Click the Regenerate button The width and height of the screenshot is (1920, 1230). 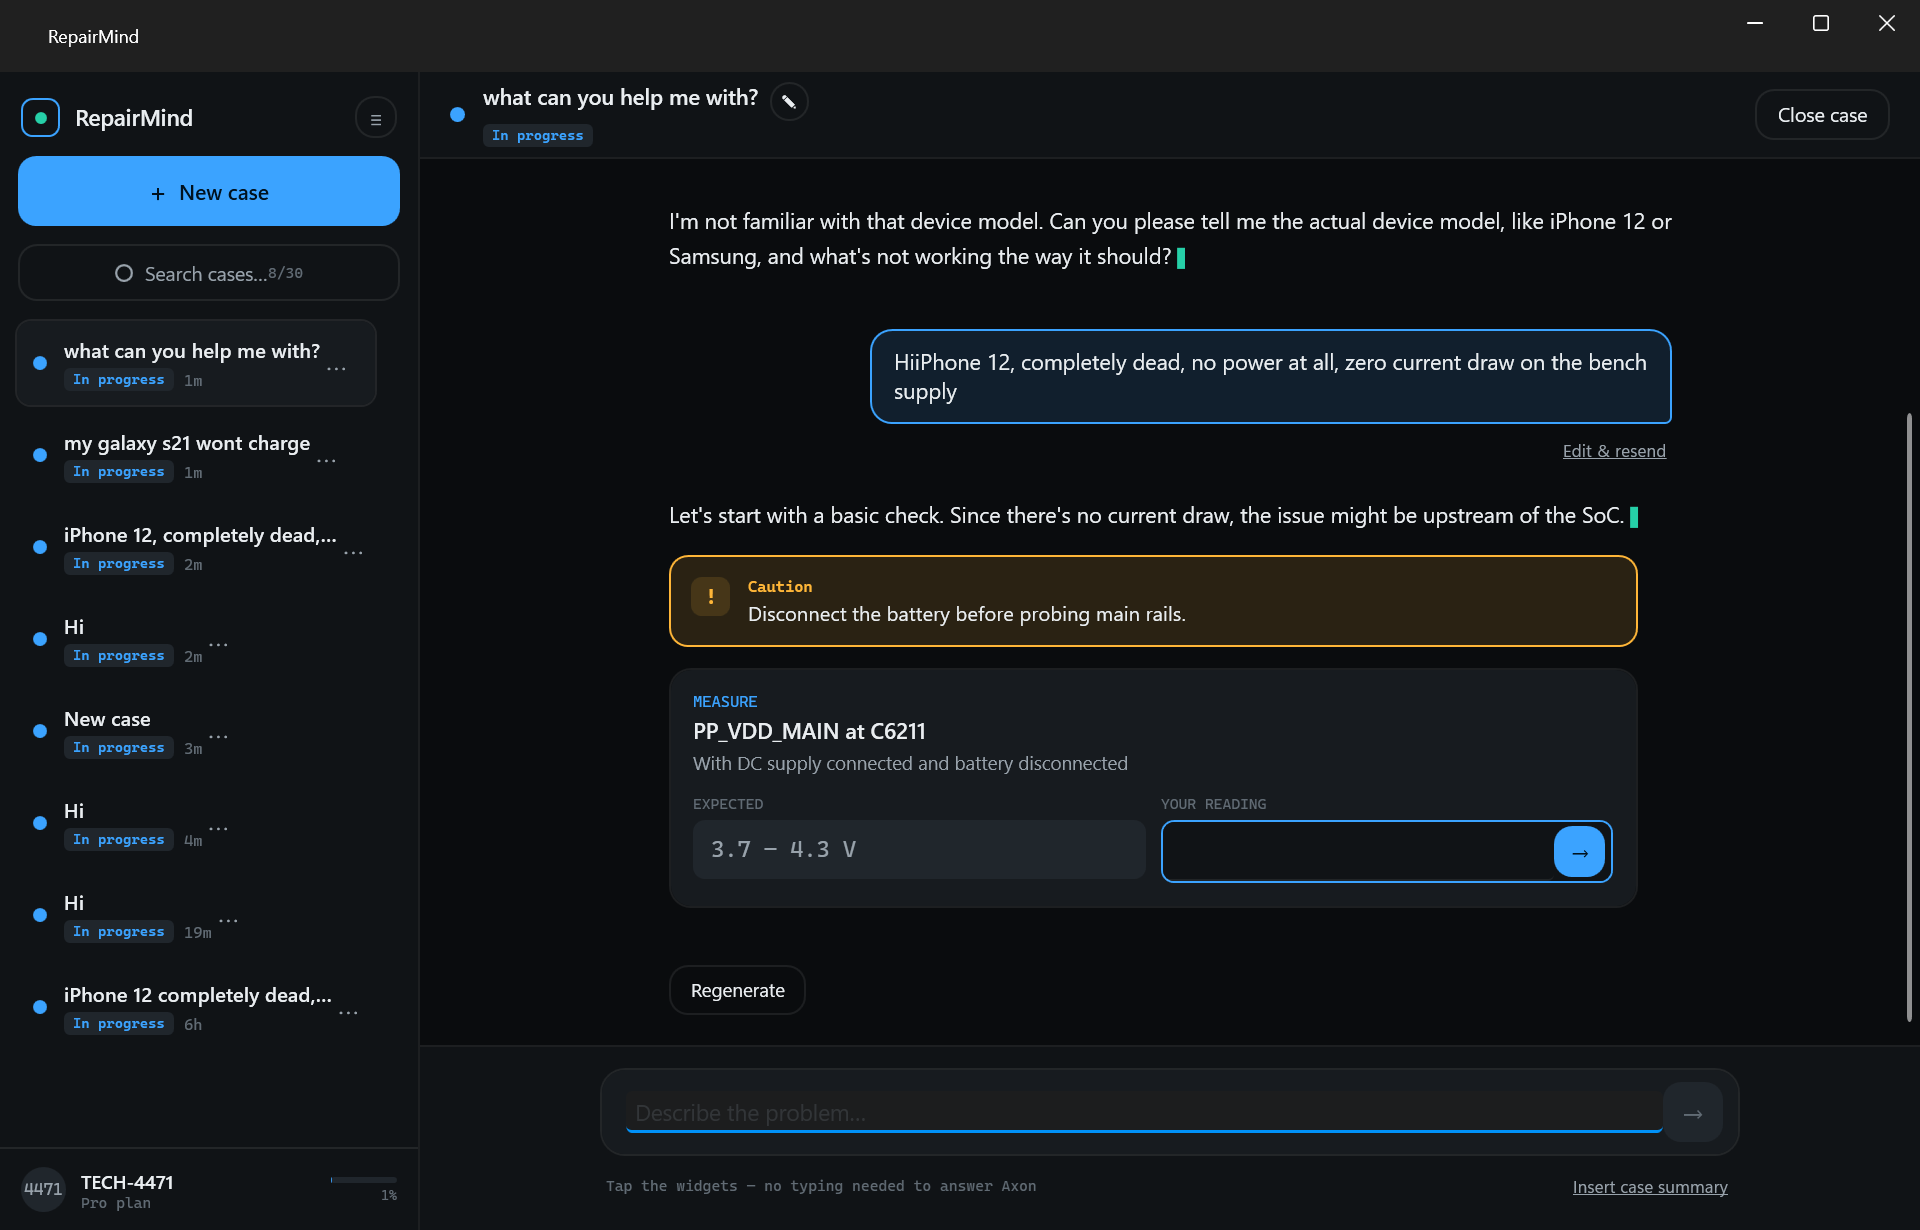click(737, 990)
